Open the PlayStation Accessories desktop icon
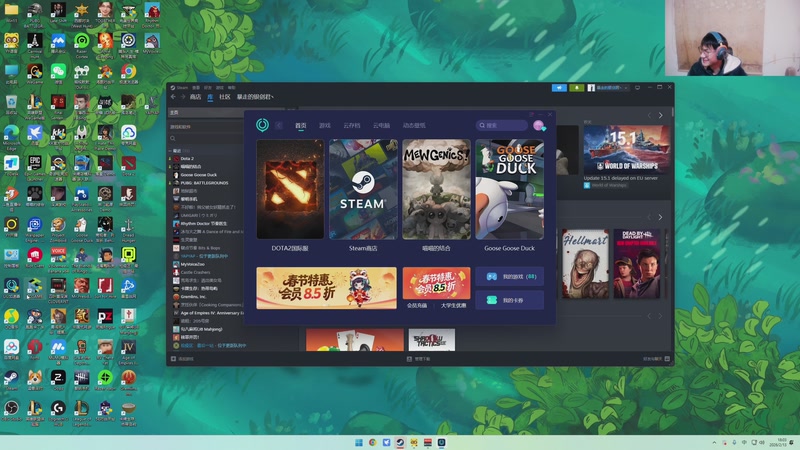The image size is (800, 450). point(82,197)
